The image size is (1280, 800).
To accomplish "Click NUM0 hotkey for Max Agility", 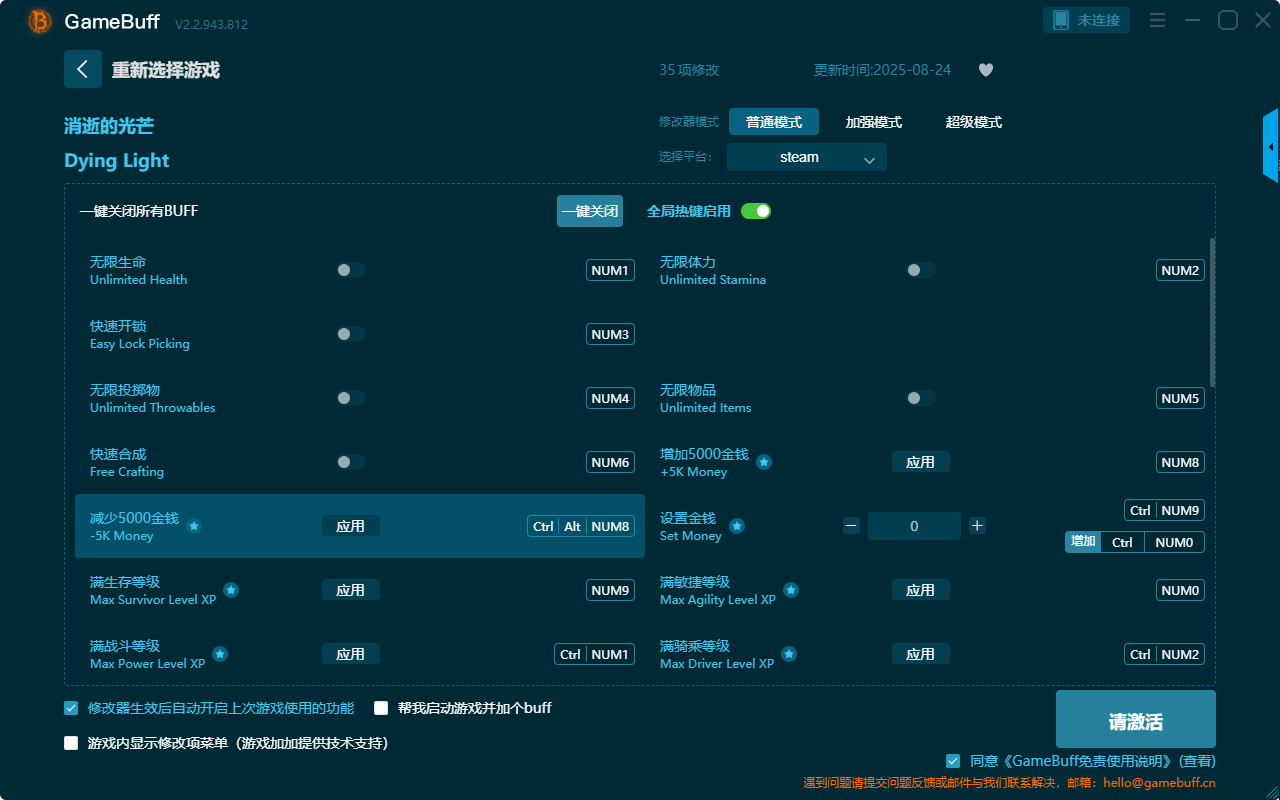I will coord(1180,590).
